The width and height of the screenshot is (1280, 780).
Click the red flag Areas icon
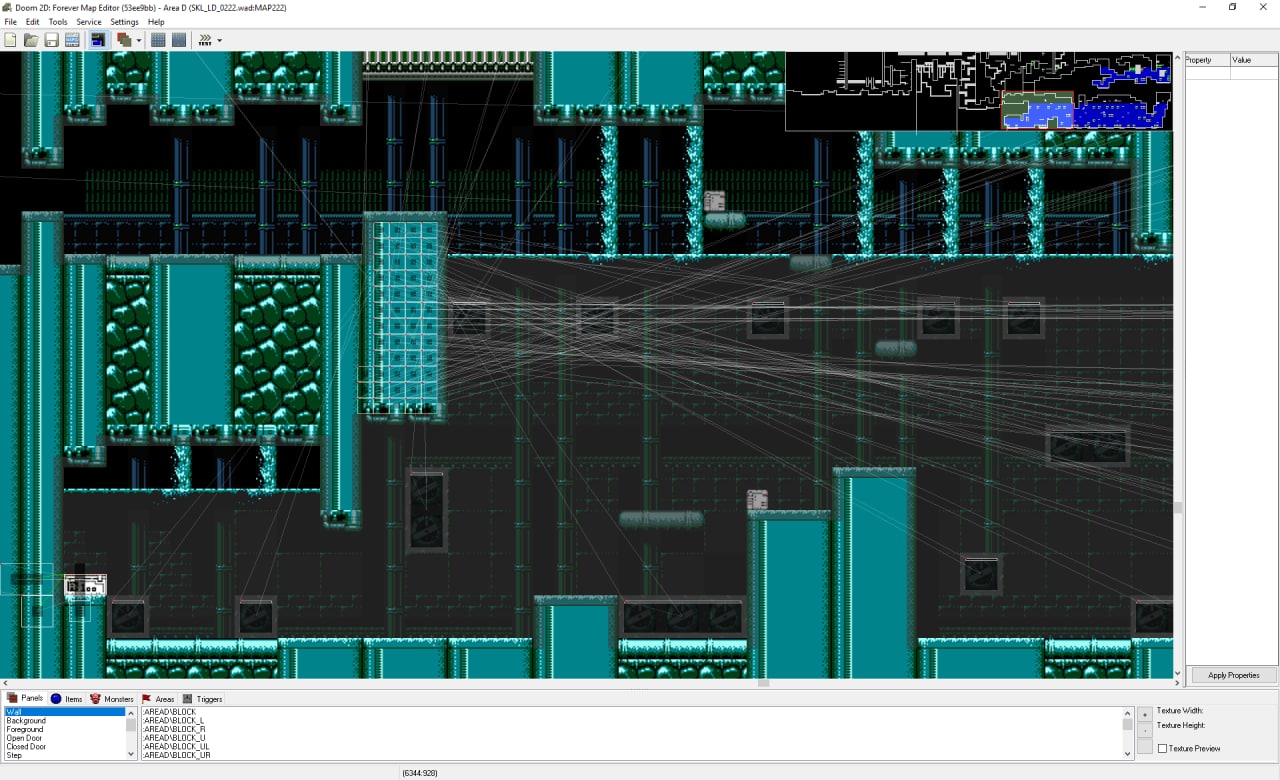pos(146,699)
